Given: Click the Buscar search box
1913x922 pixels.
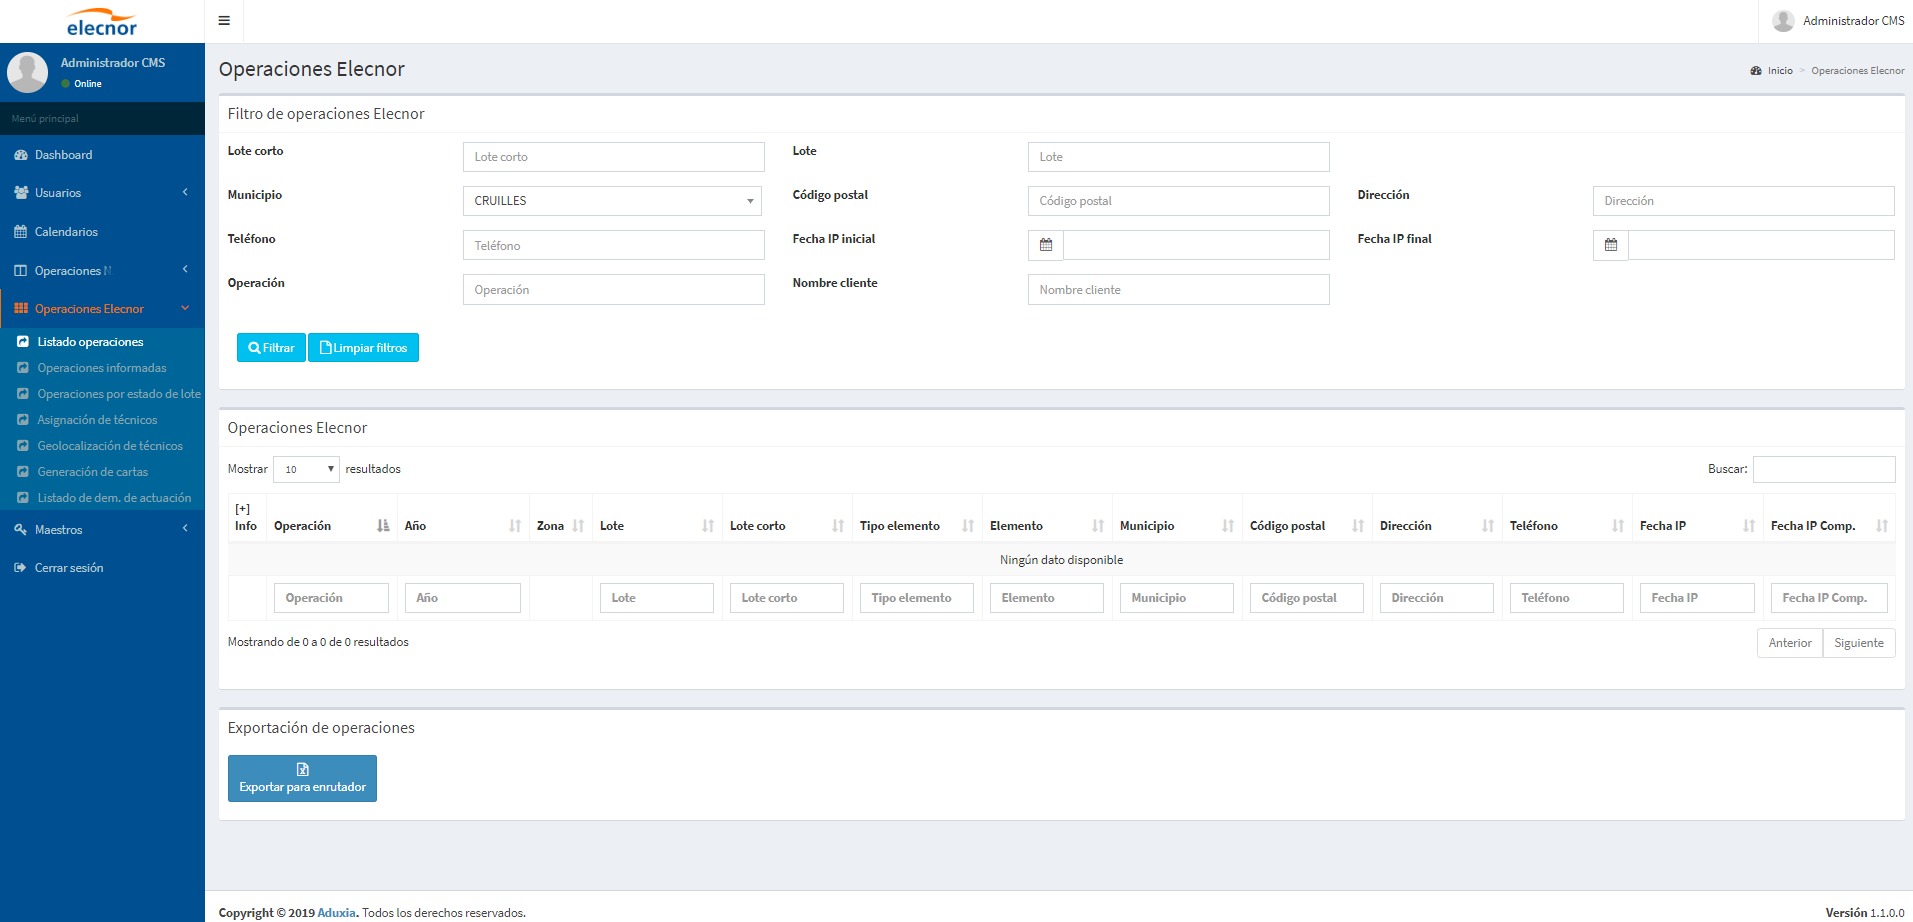Looking at the screenshot, I should point(1824,469).
